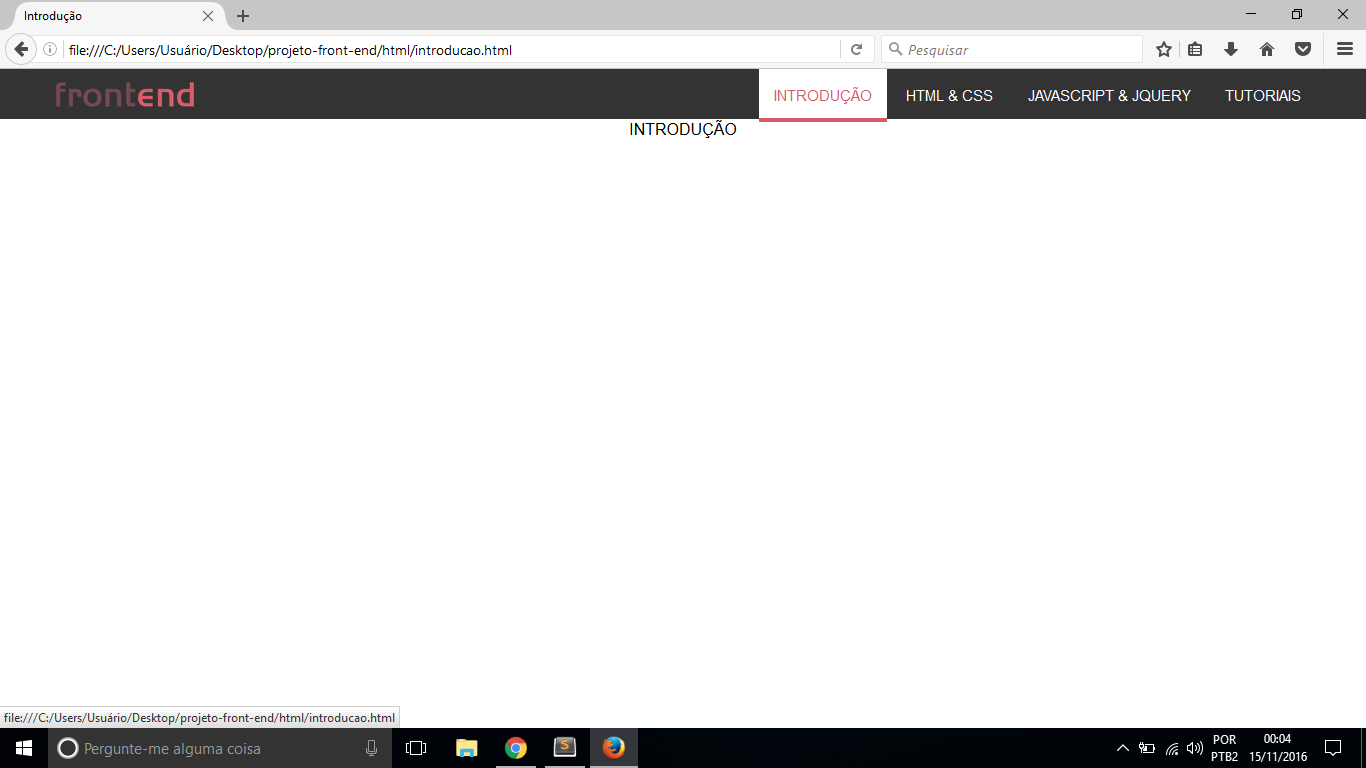This screenshot has width=1366, height=768.
Task: Open the bookmarks list icon
Action: [x=1195, y=49]
